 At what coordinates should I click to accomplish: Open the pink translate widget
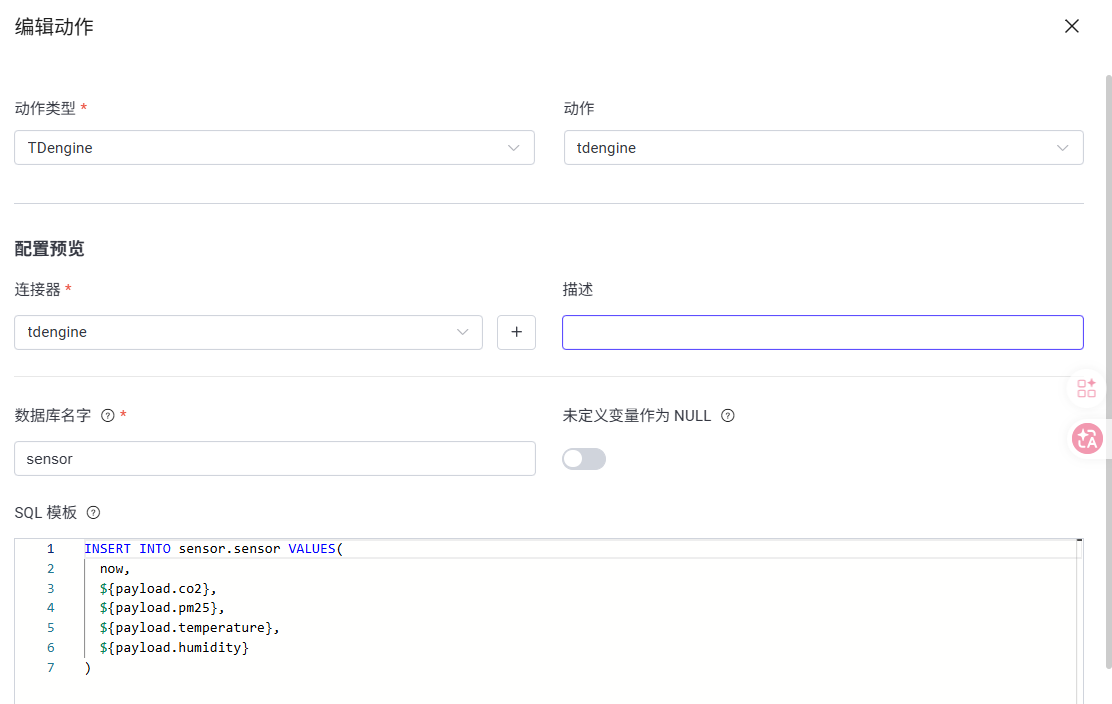tap(1086, 439)
